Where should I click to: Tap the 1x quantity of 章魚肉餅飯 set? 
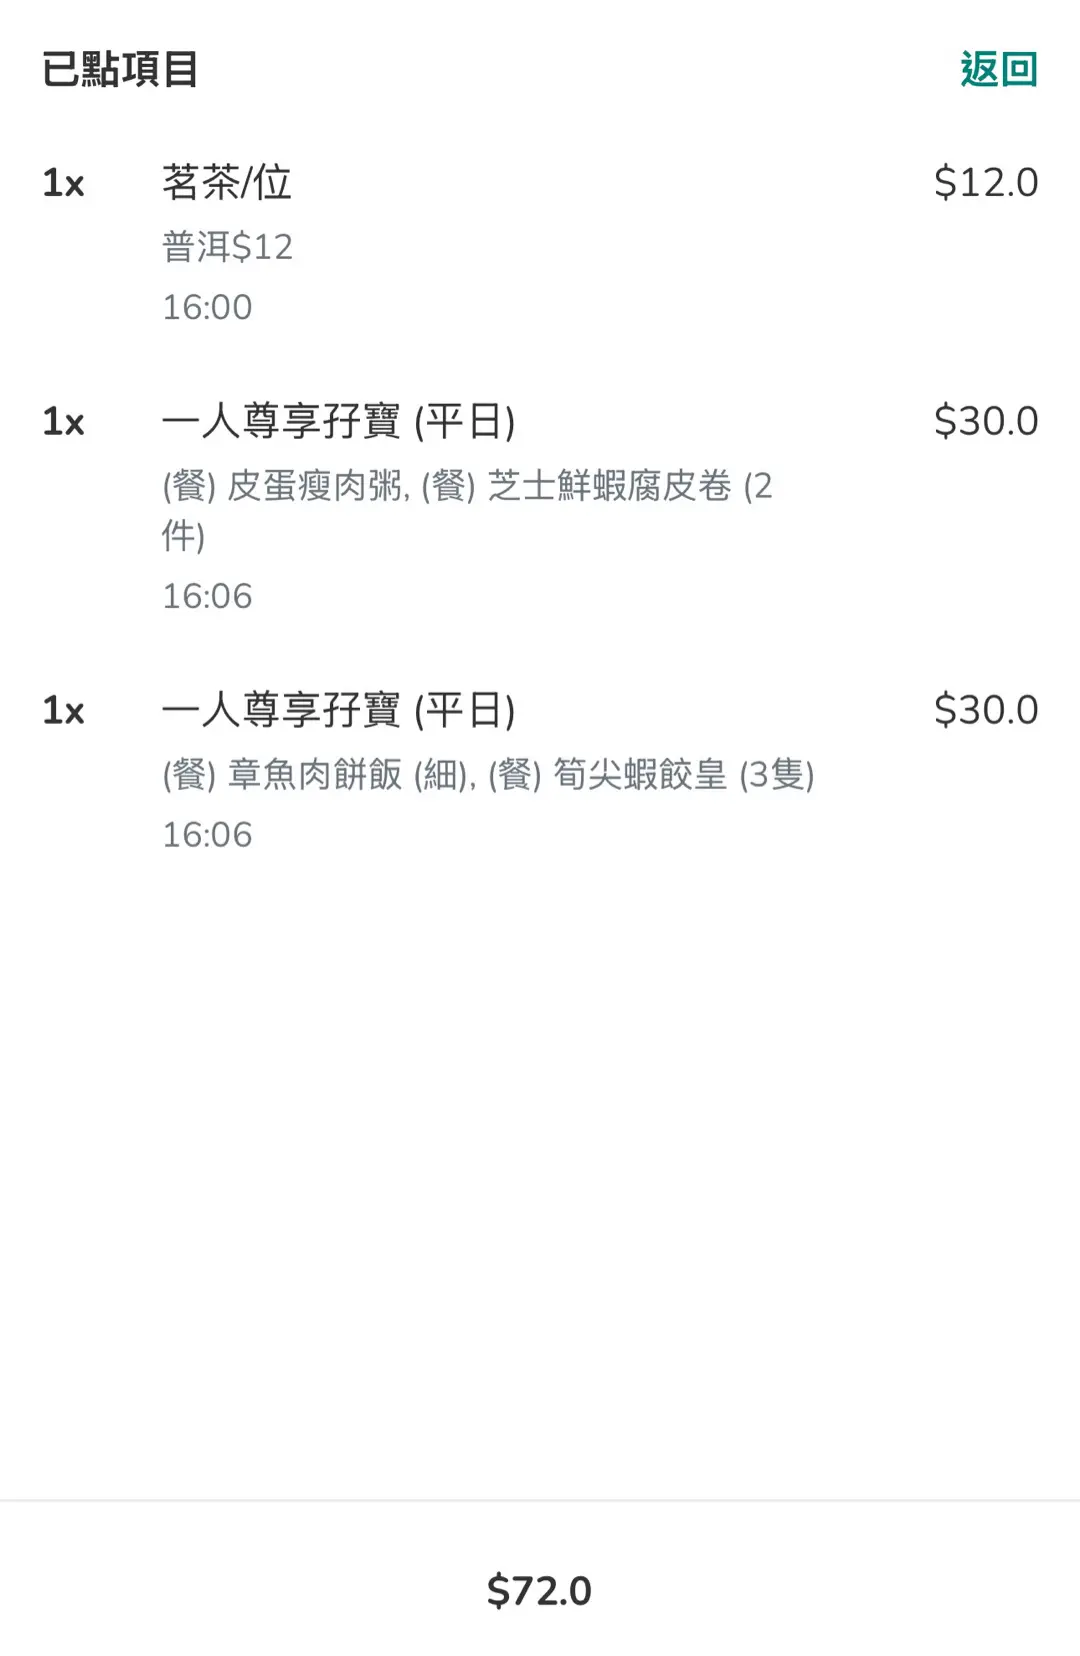pos(63,711)
